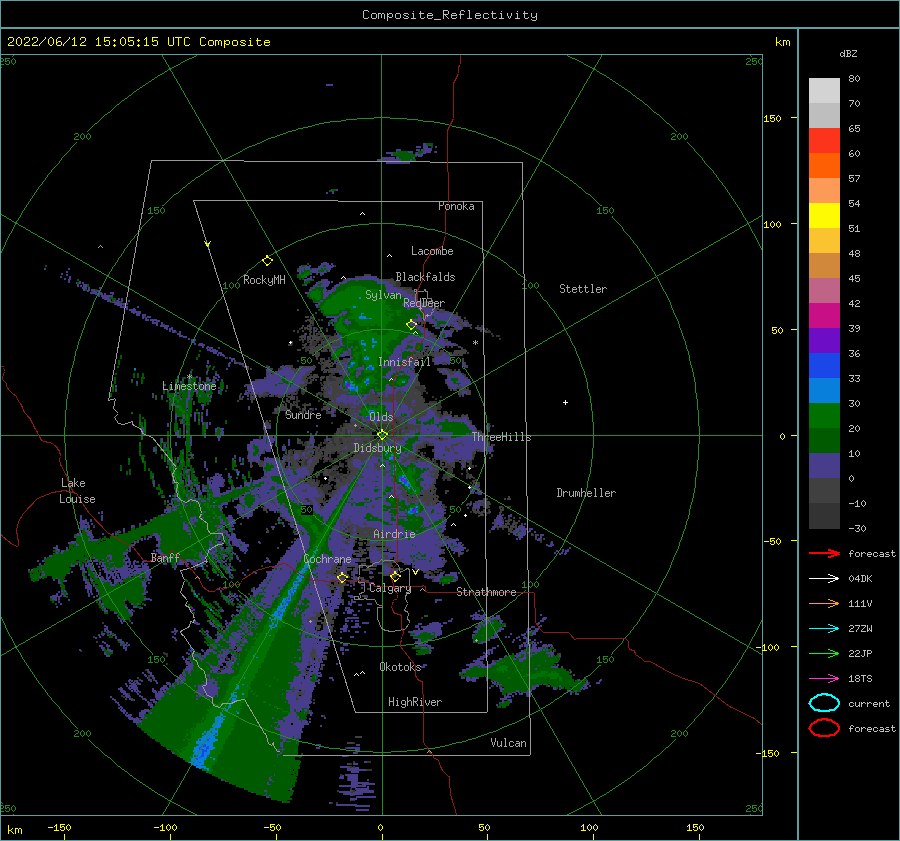Click the yellow diamond marker near RockyMH
Viewport: 900px width, 841px height.
[267, 261]
